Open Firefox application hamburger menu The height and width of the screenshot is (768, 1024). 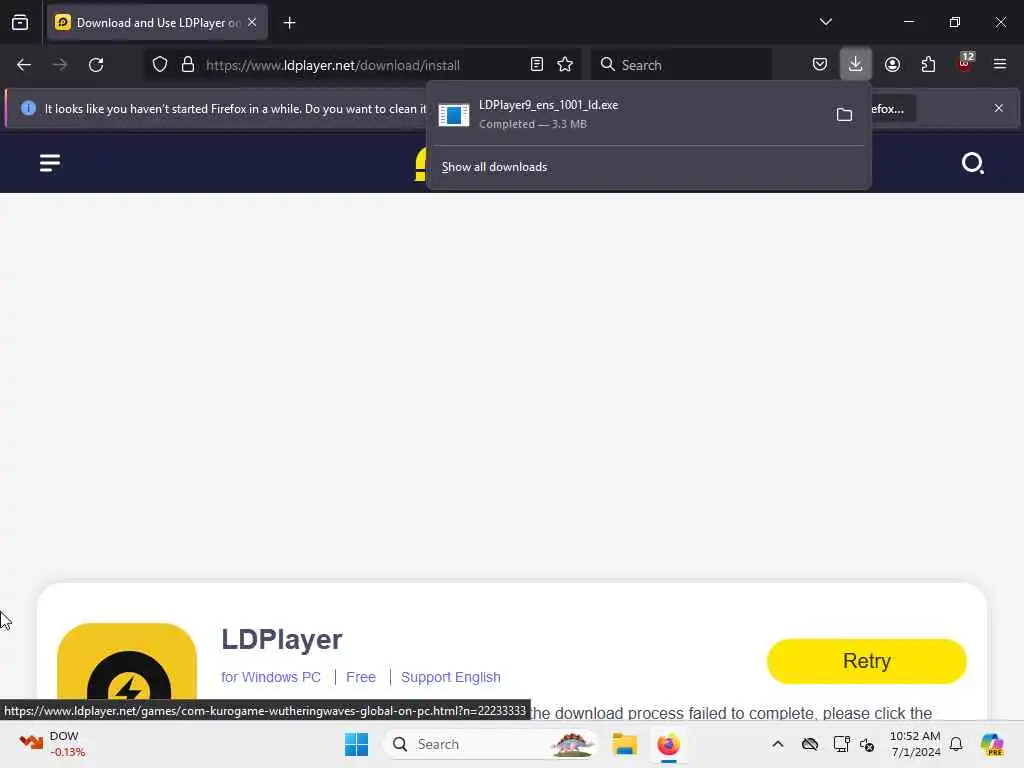[x=1000, y=65]
